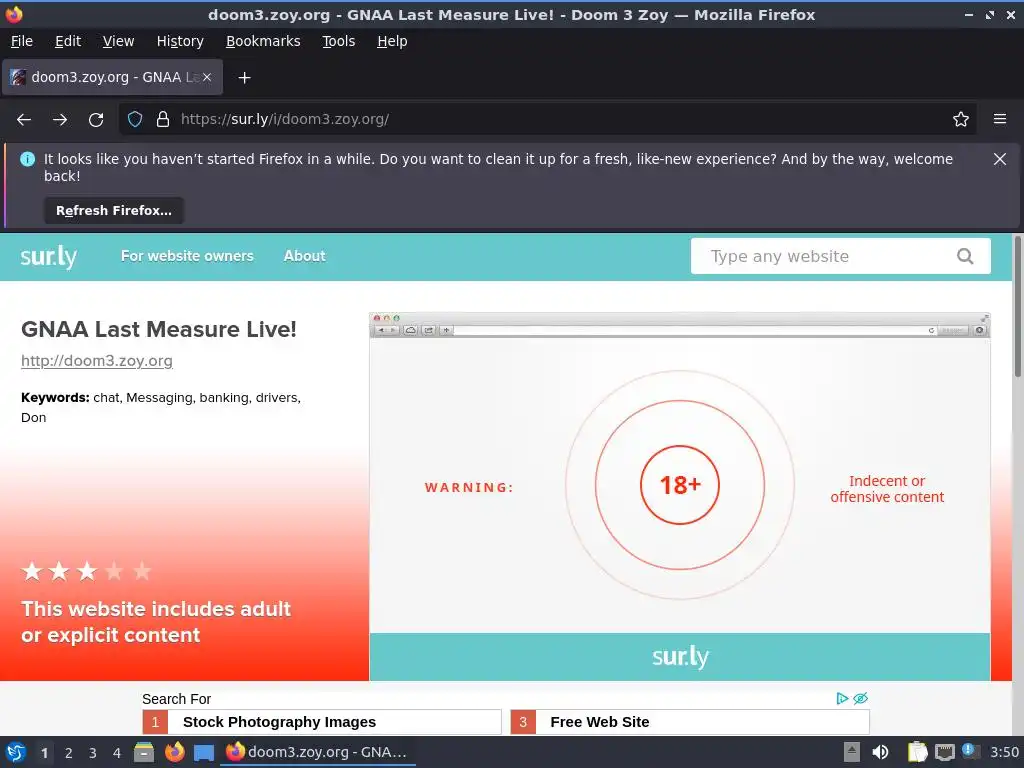
Task: Click the clock showing 3:50
Action: coord(1004,752)
